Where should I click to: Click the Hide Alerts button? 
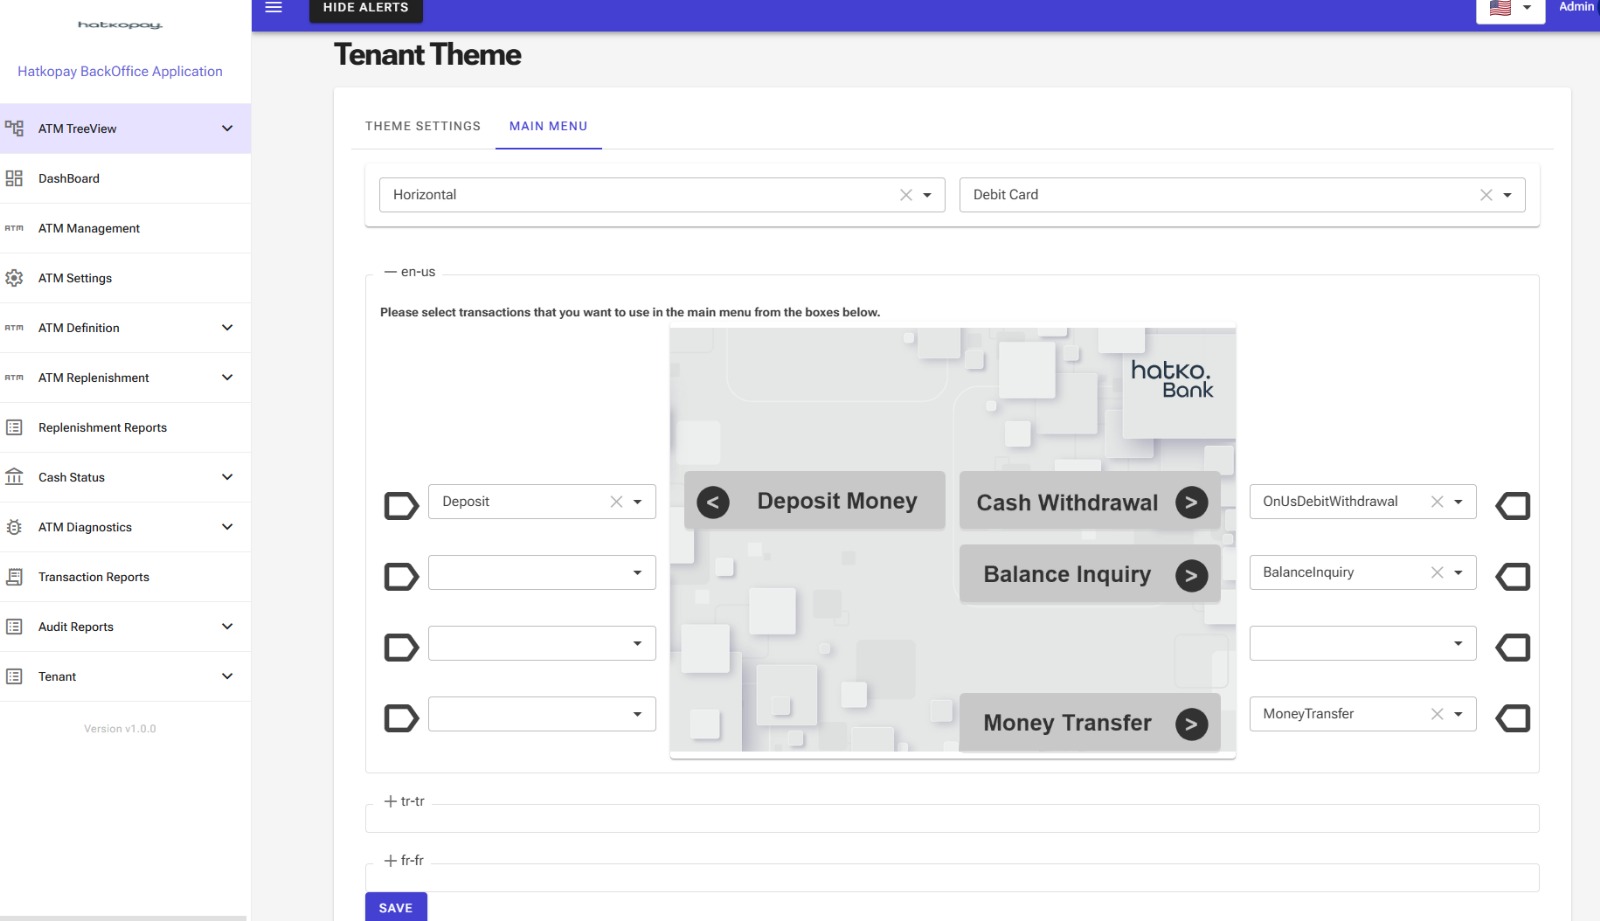[x=366, y=8]
